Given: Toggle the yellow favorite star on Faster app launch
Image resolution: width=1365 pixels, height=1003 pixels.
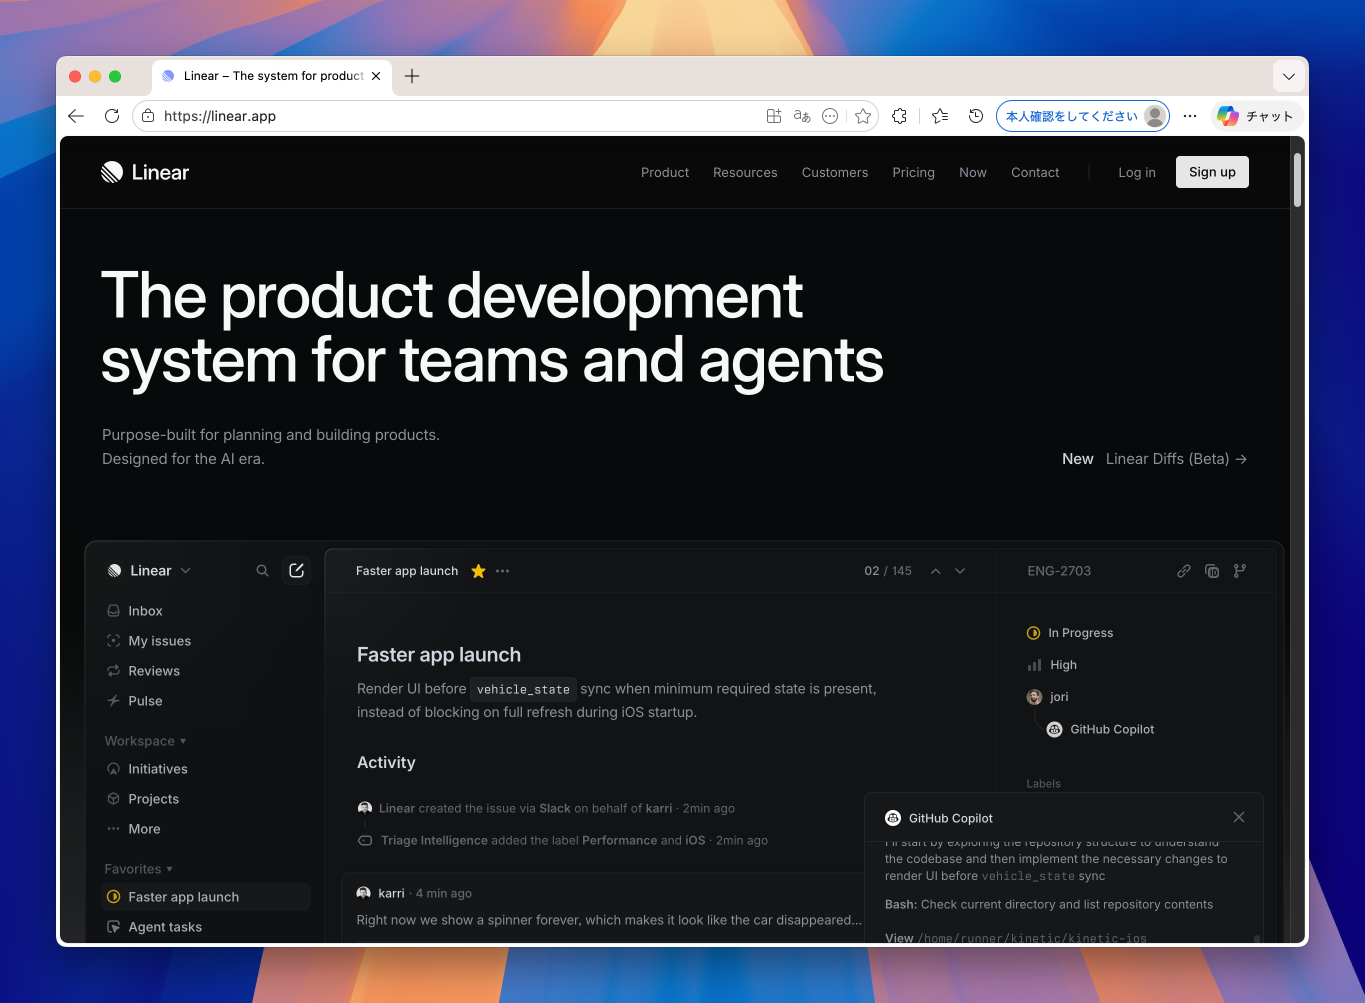Looking at the screenshot, I should tap(478, 571).
